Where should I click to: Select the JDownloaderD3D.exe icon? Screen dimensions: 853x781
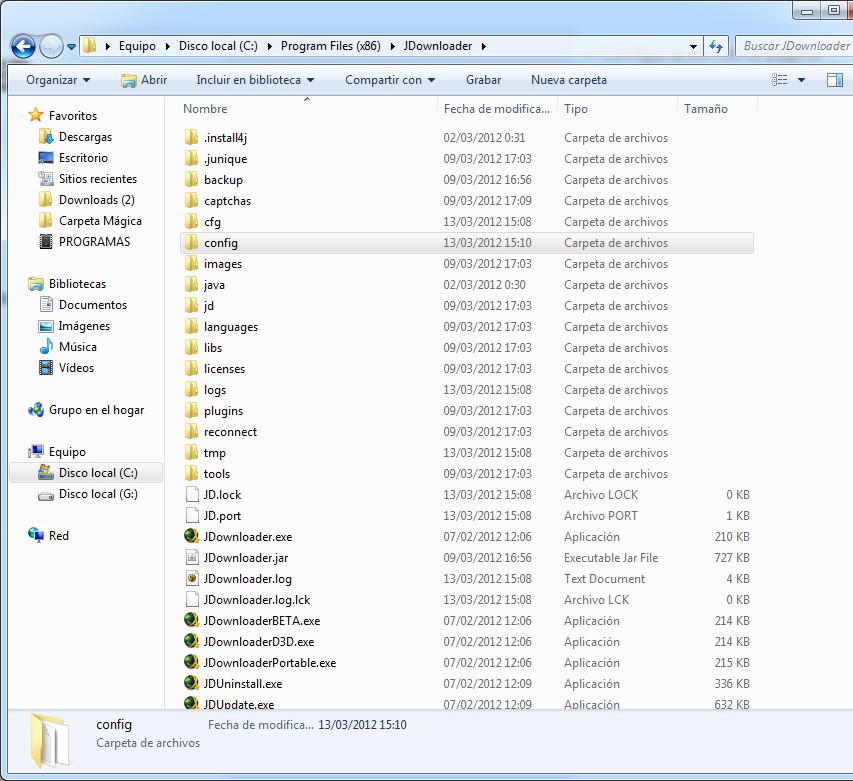click(x=191, y=641)
